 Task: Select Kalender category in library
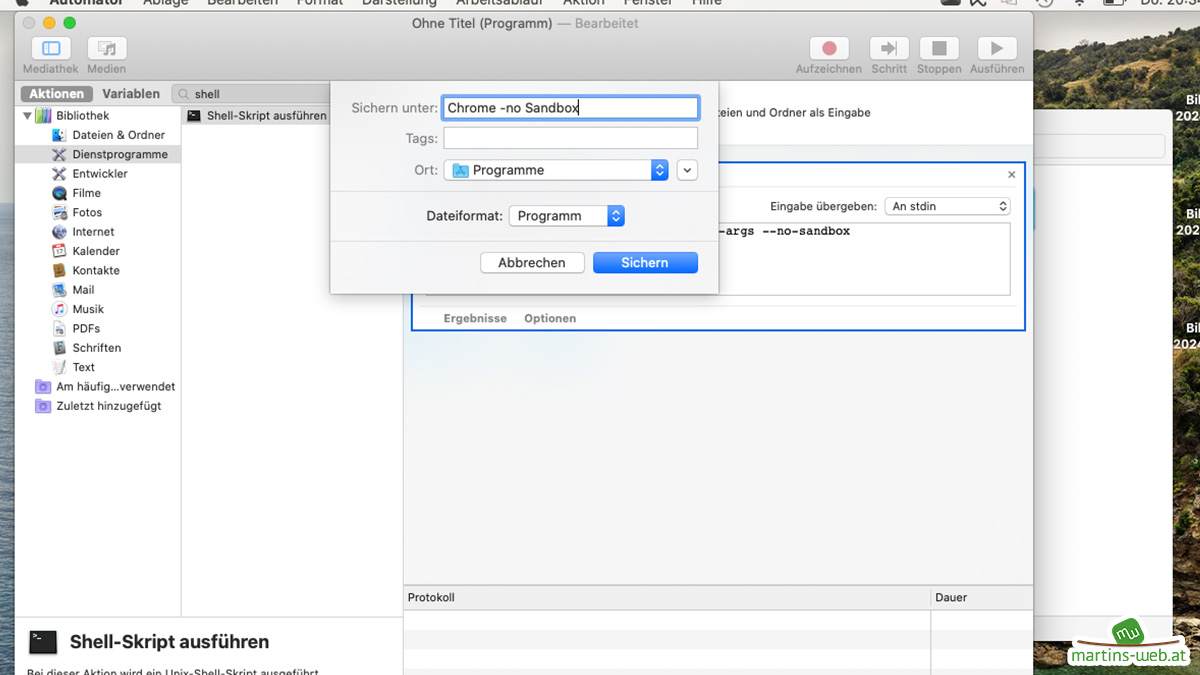coord(96,251)
